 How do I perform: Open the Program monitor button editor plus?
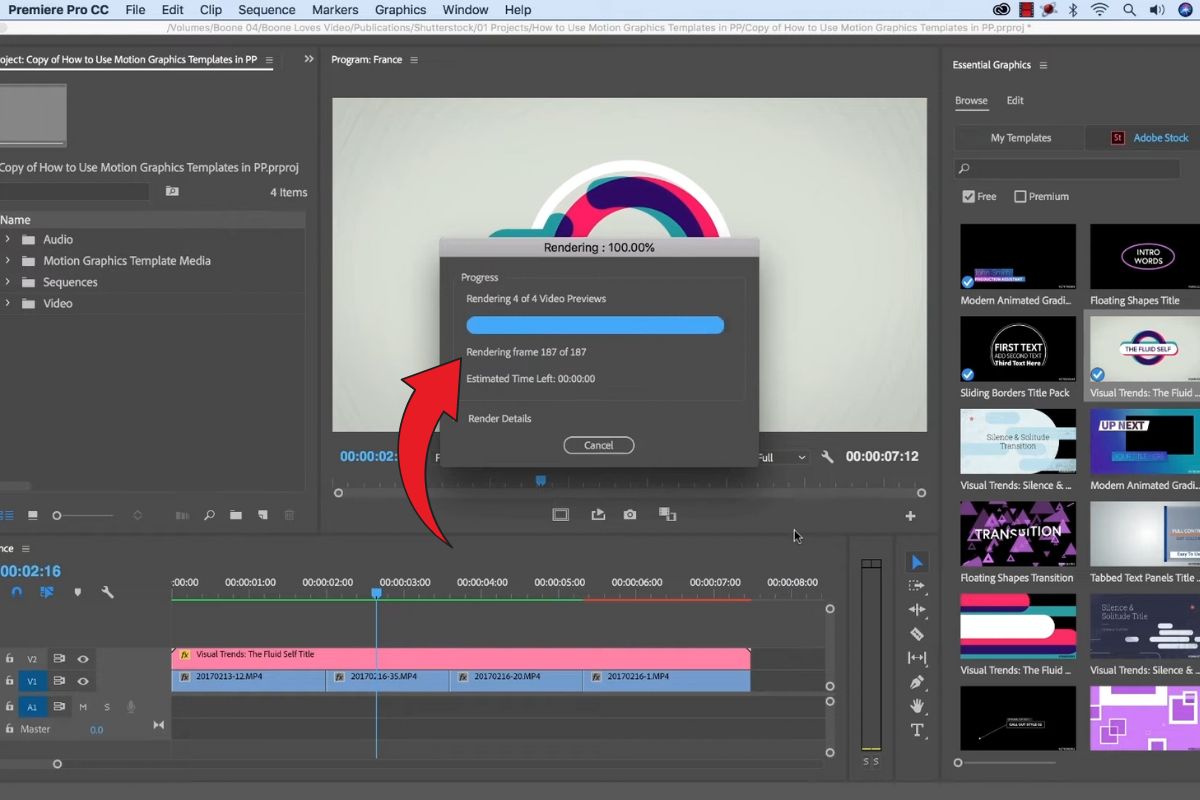click(910, 516)
